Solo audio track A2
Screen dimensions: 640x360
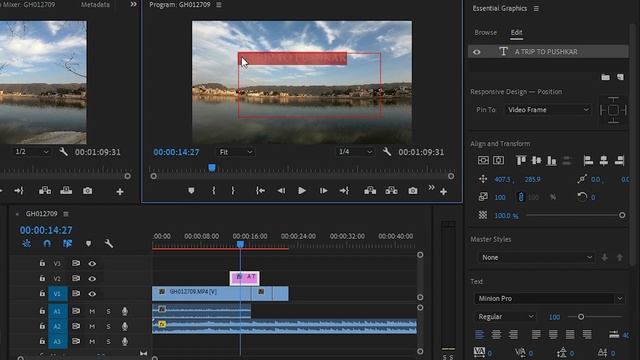(108, 327)
